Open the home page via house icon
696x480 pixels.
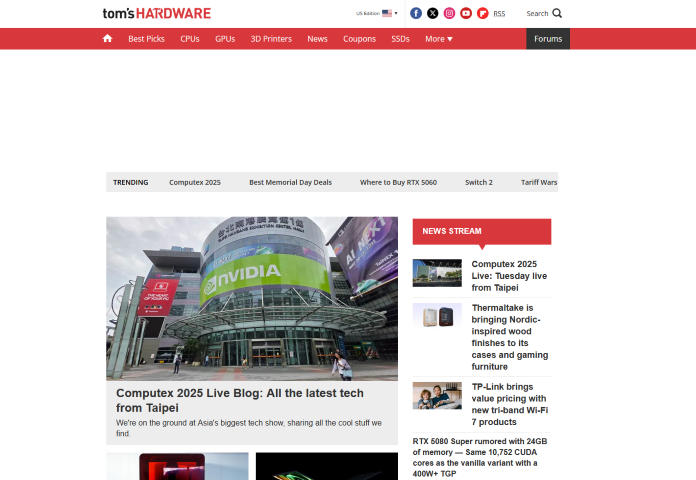coord(107,39)
